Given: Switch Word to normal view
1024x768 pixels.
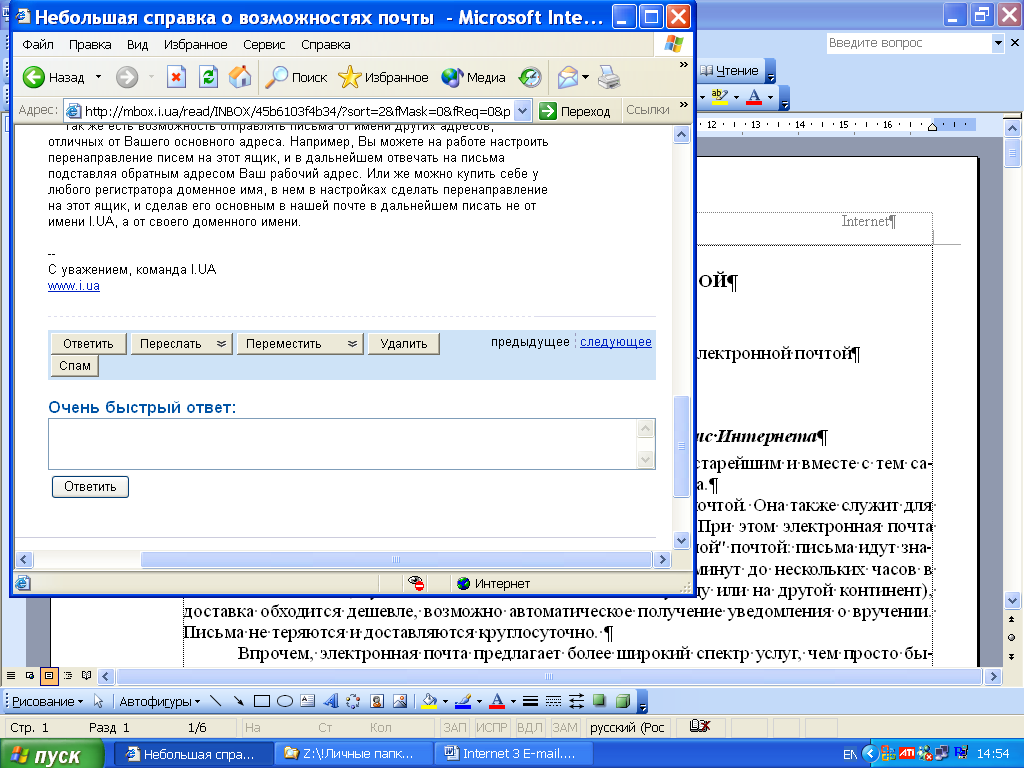Looking at the screenshot, I should (10, 675).
